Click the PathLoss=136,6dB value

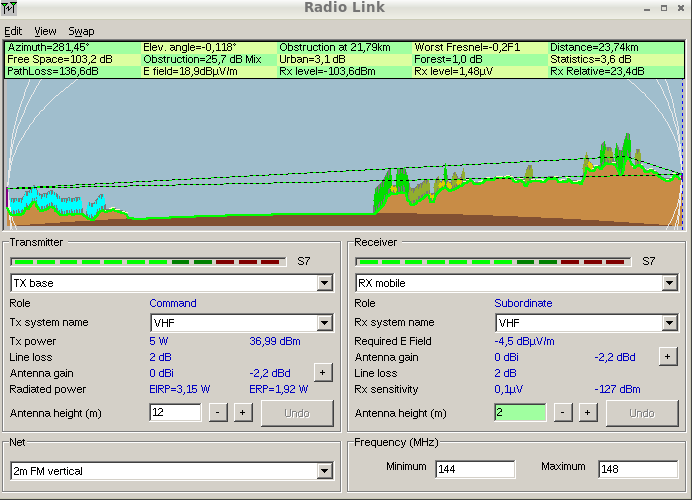coord(53,71)
